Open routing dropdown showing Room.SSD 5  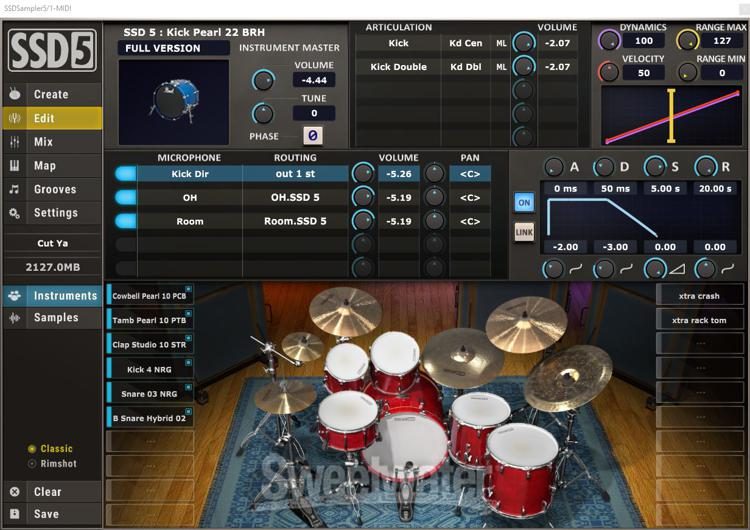click(295, 221)
